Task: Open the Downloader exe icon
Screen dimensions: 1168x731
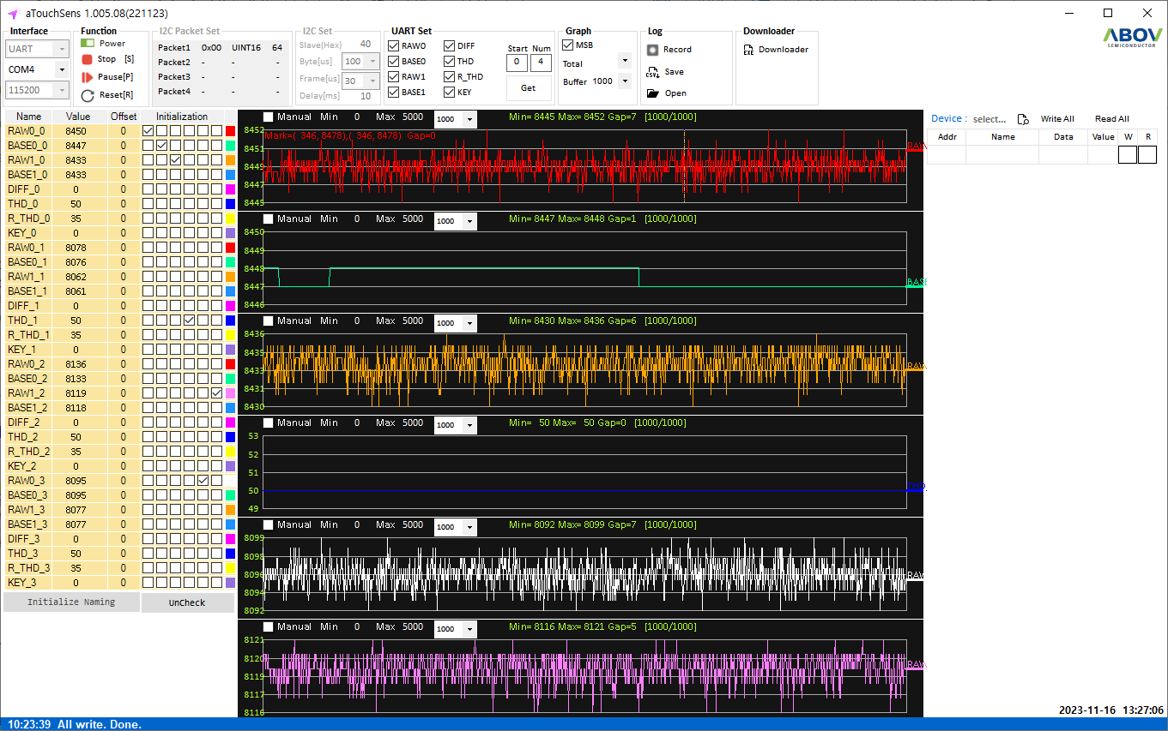Action: coord(748,50)
